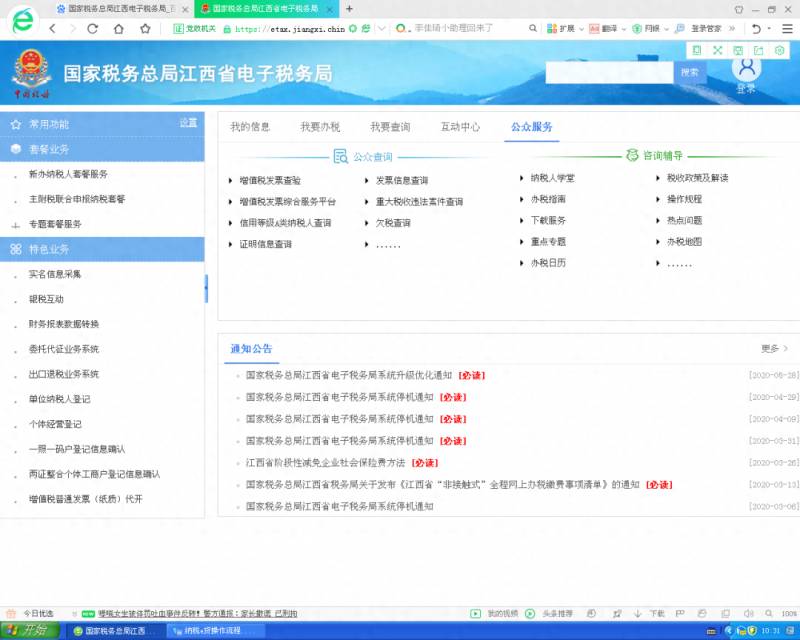Open 增值税普通发票（纸质）代开 in sidebar
800x640 pixels.
(86, 499)
